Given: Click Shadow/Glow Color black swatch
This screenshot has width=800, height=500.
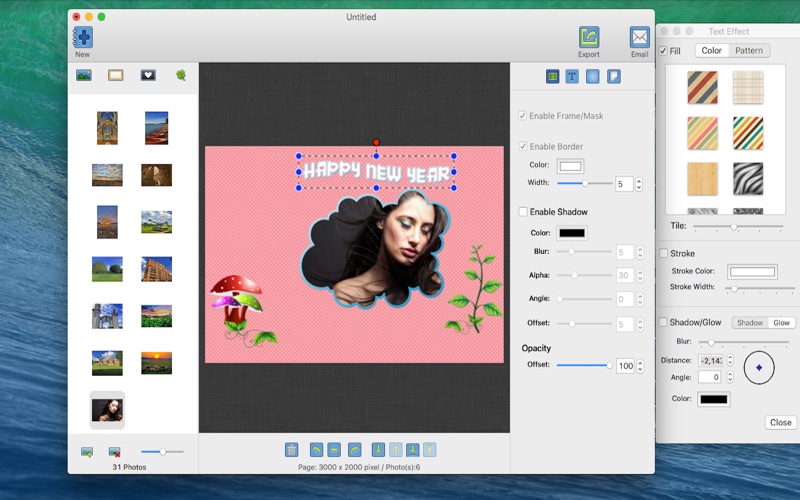Looking at the screenshot, I should [713, 399].
